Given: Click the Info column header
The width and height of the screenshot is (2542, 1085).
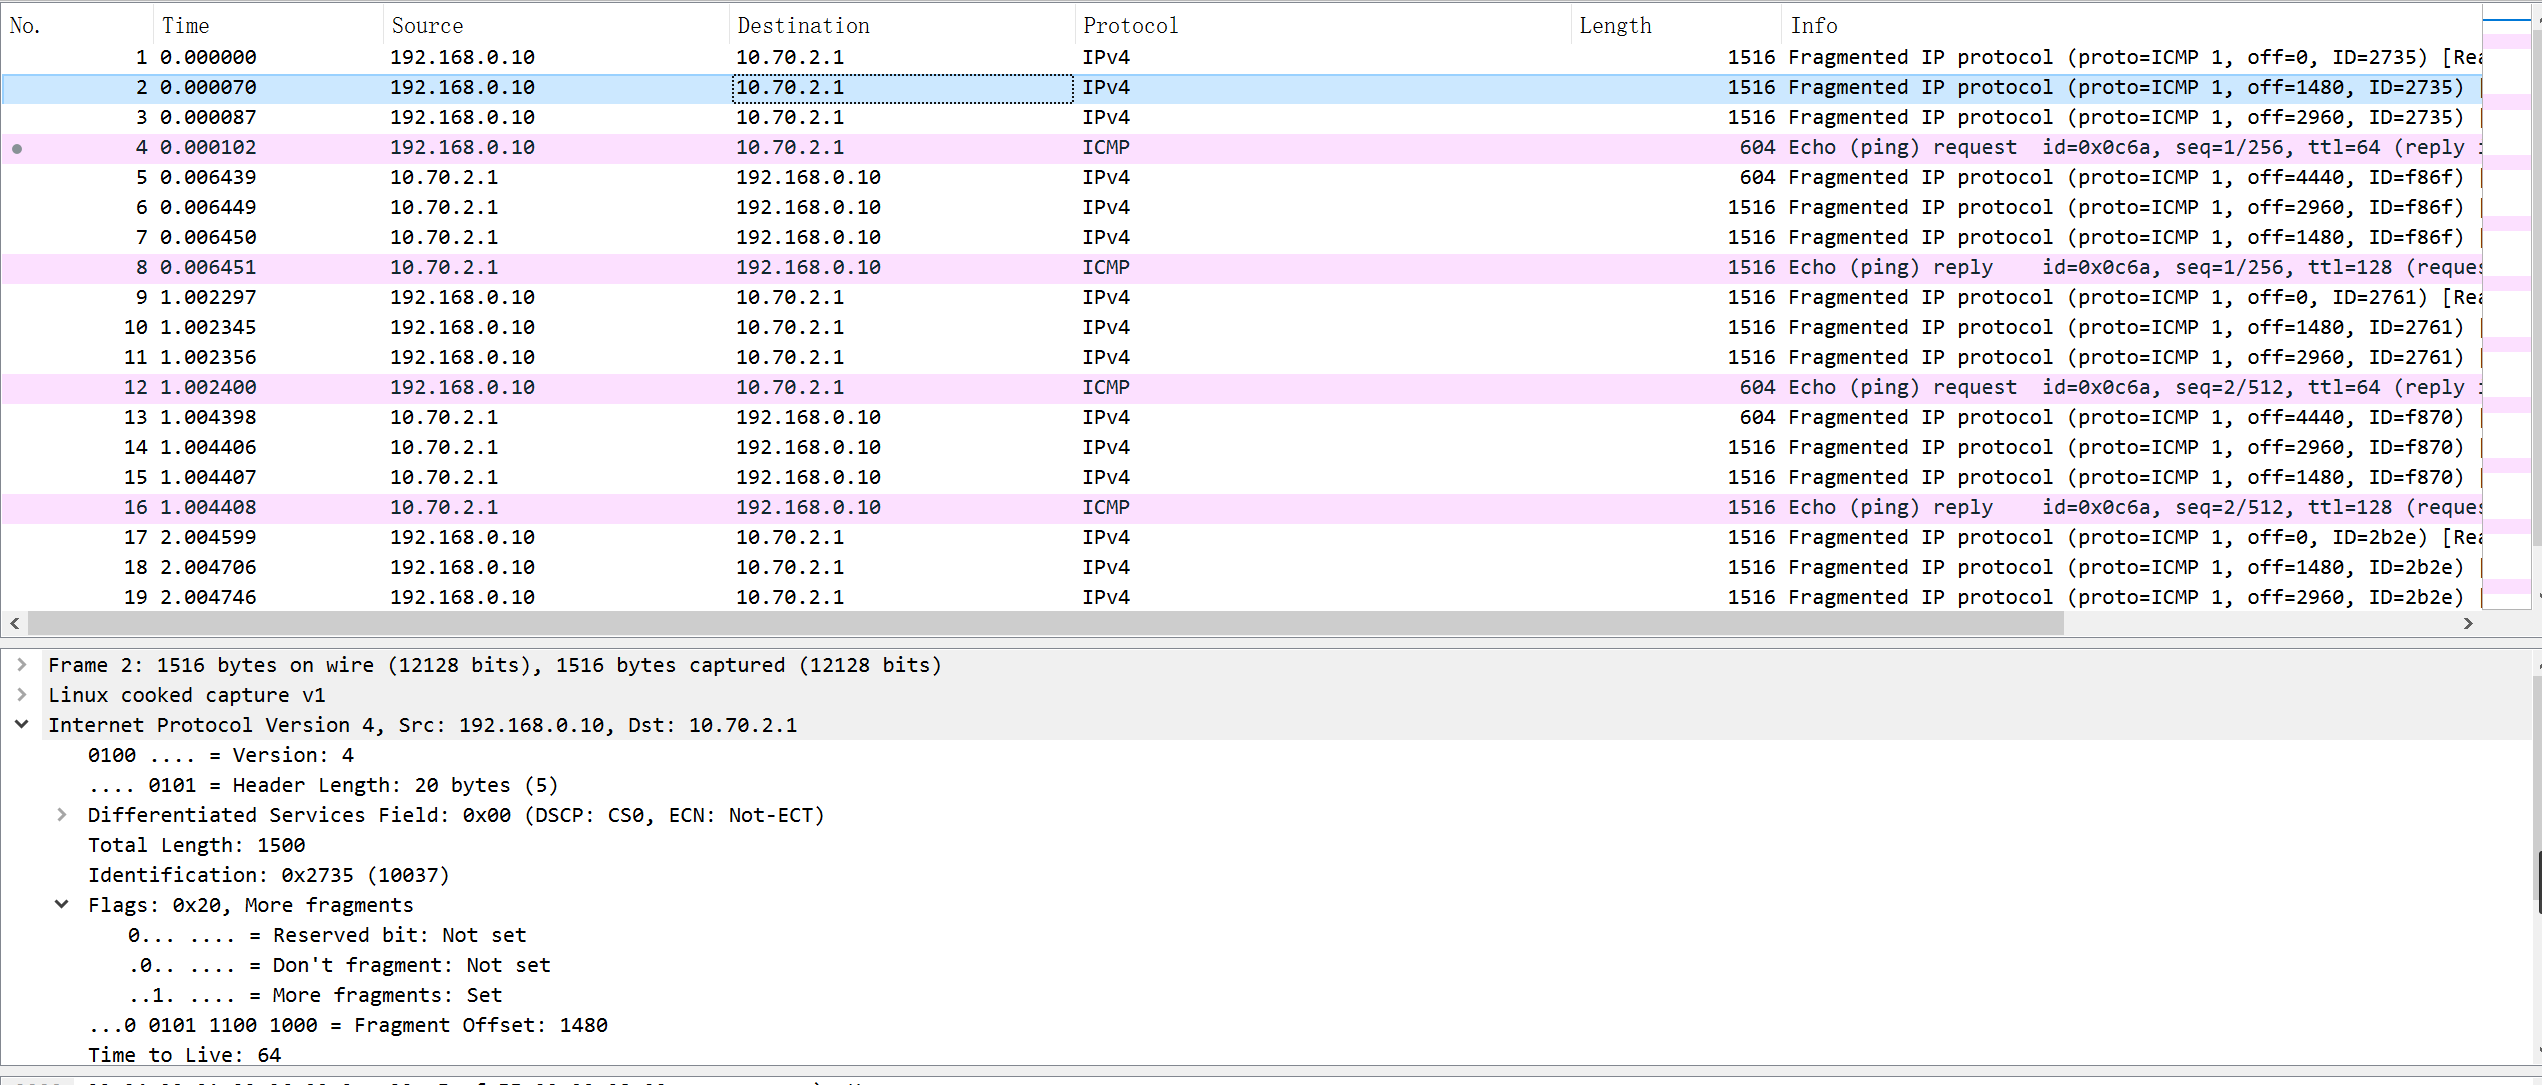Looking at the screenshot, I should point(2131,25).
